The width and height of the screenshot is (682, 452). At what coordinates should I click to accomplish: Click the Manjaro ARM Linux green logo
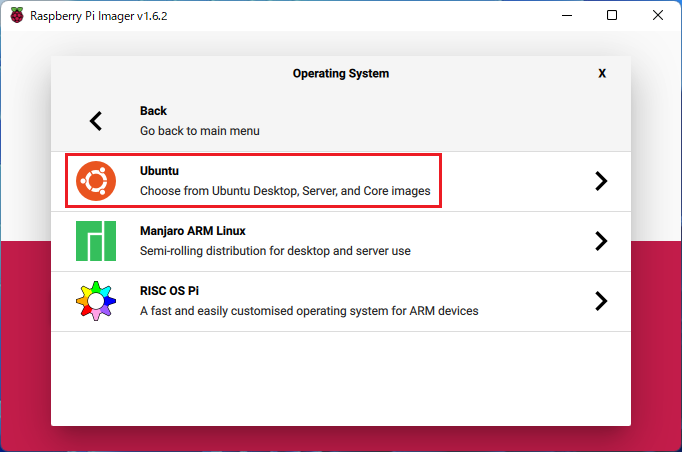[x=96, y=241]
